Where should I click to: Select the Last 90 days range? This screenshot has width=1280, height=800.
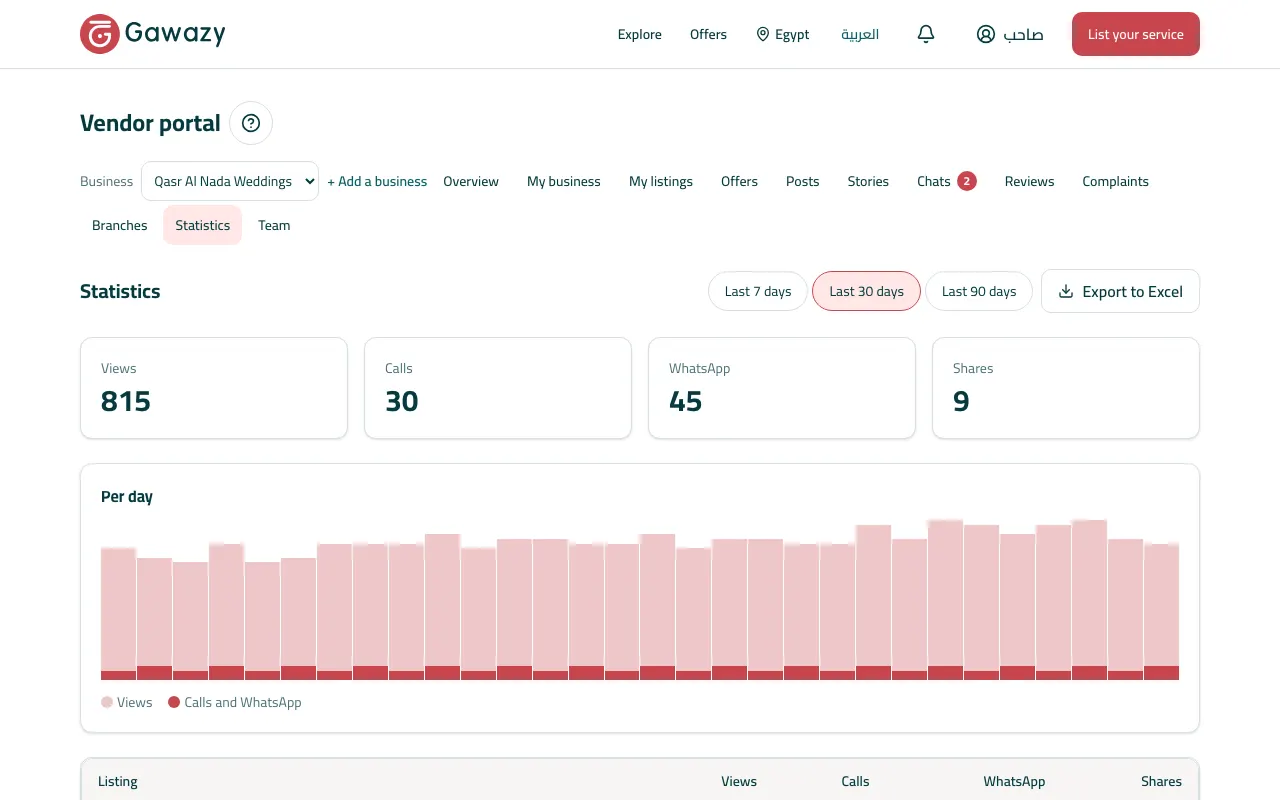tap(979, 291)
